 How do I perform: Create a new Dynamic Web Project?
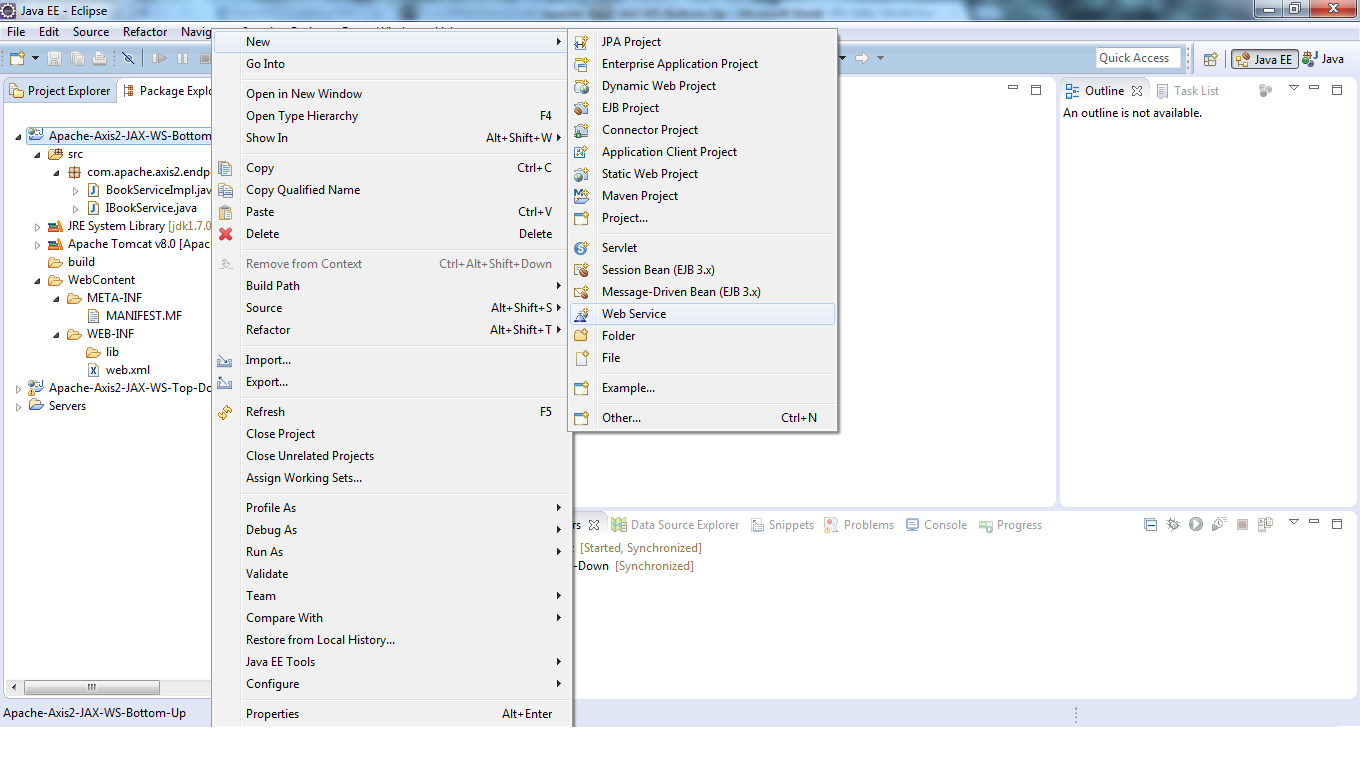coord(658,85)
